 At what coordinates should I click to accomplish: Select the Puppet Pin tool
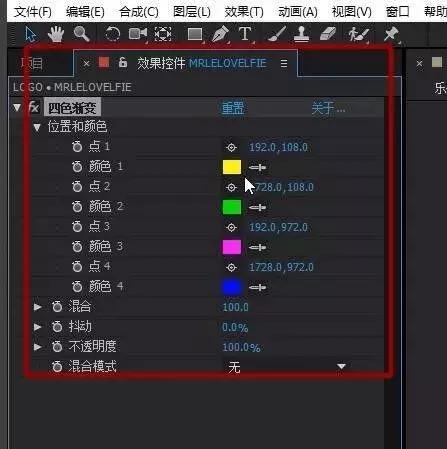coord(391,34)
